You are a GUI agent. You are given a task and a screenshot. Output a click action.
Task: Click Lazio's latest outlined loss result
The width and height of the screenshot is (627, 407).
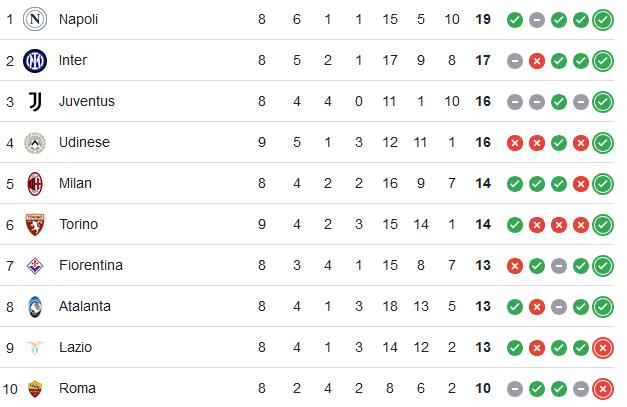603,348
